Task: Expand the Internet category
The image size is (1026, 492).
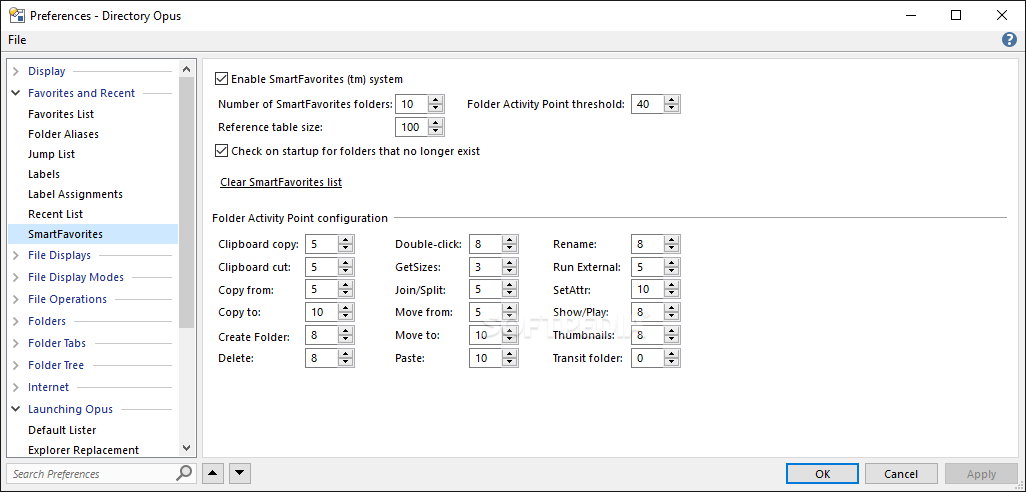Action: (16, 387)
